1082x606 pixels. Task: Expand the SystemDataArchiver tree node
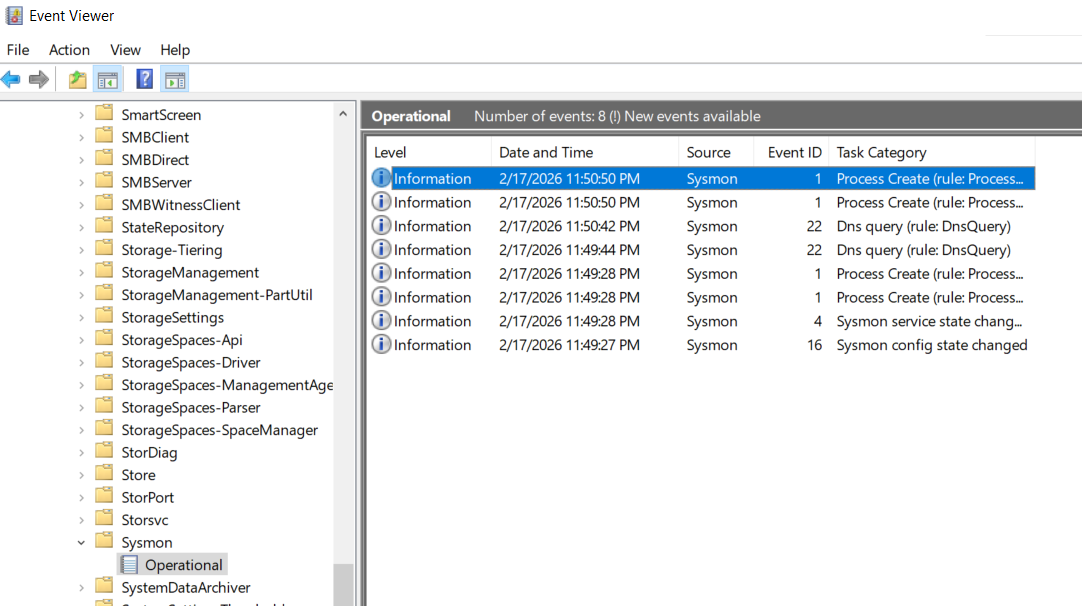(81, 587)
